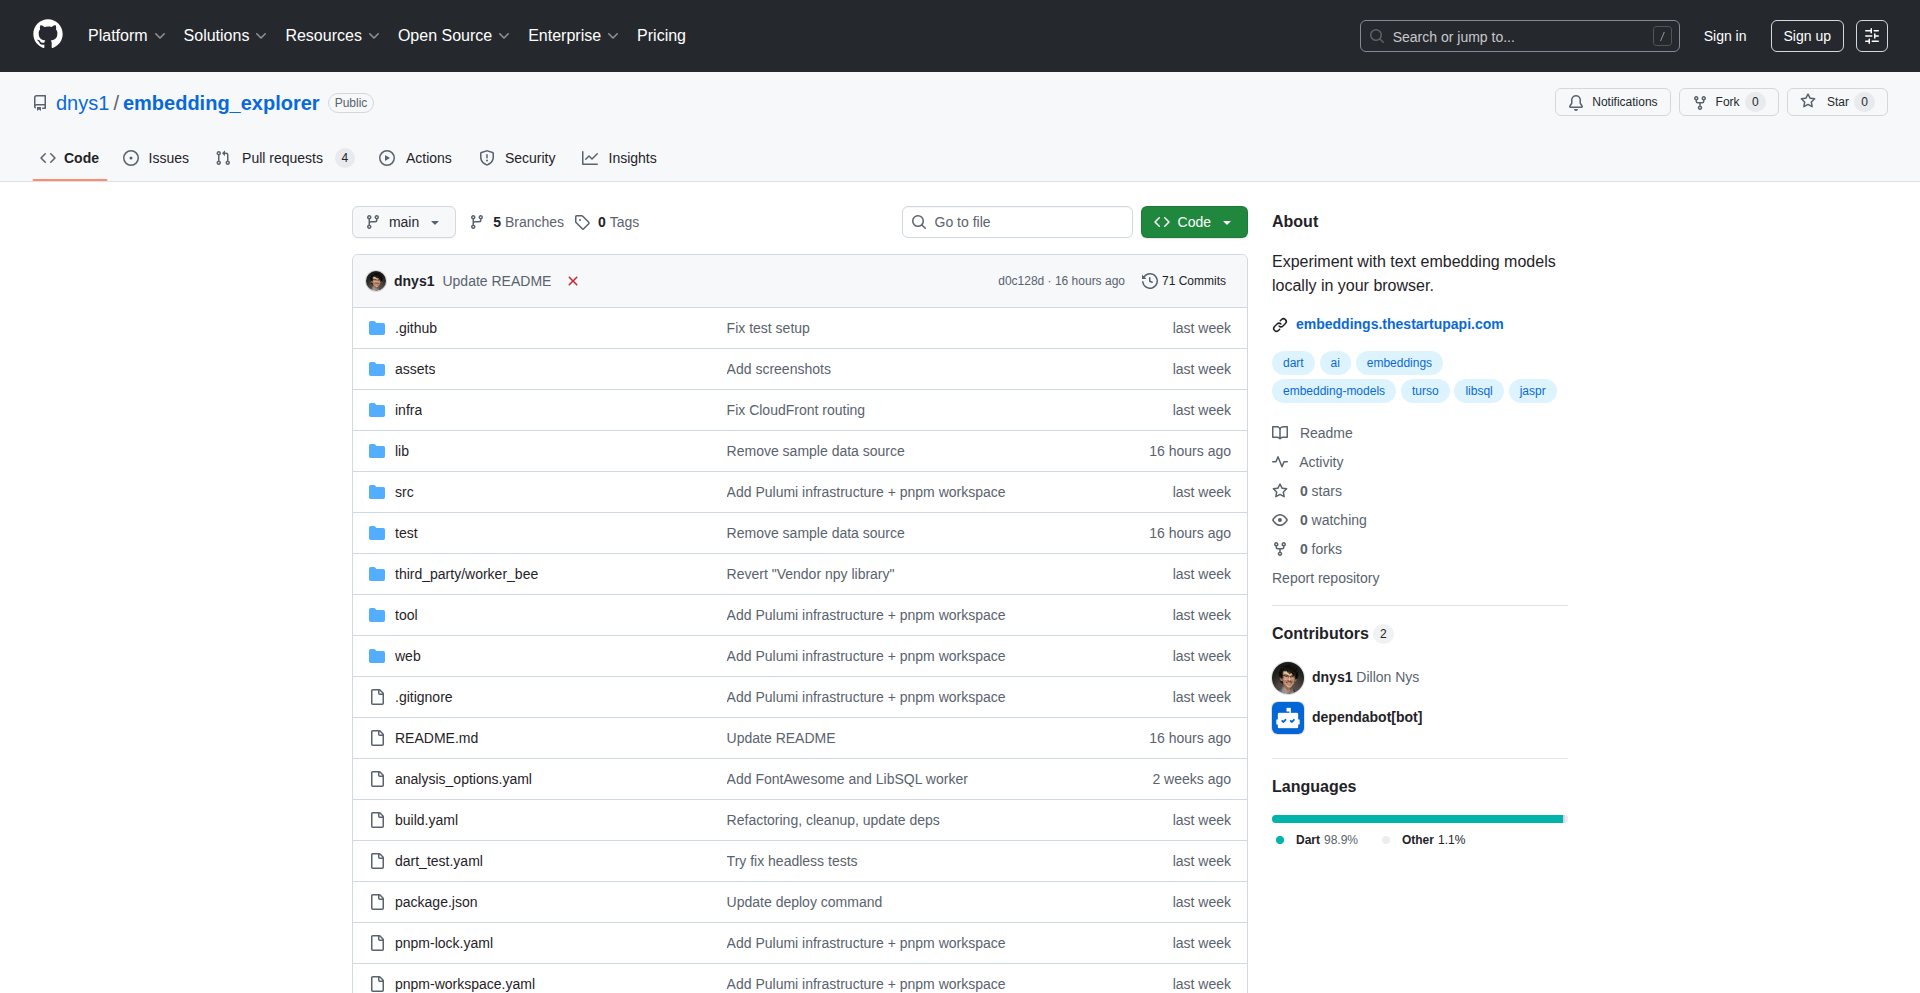The image size is (1920, 993).
Task: Click the dependabot avatar in Contributors
Action: 1288,718
